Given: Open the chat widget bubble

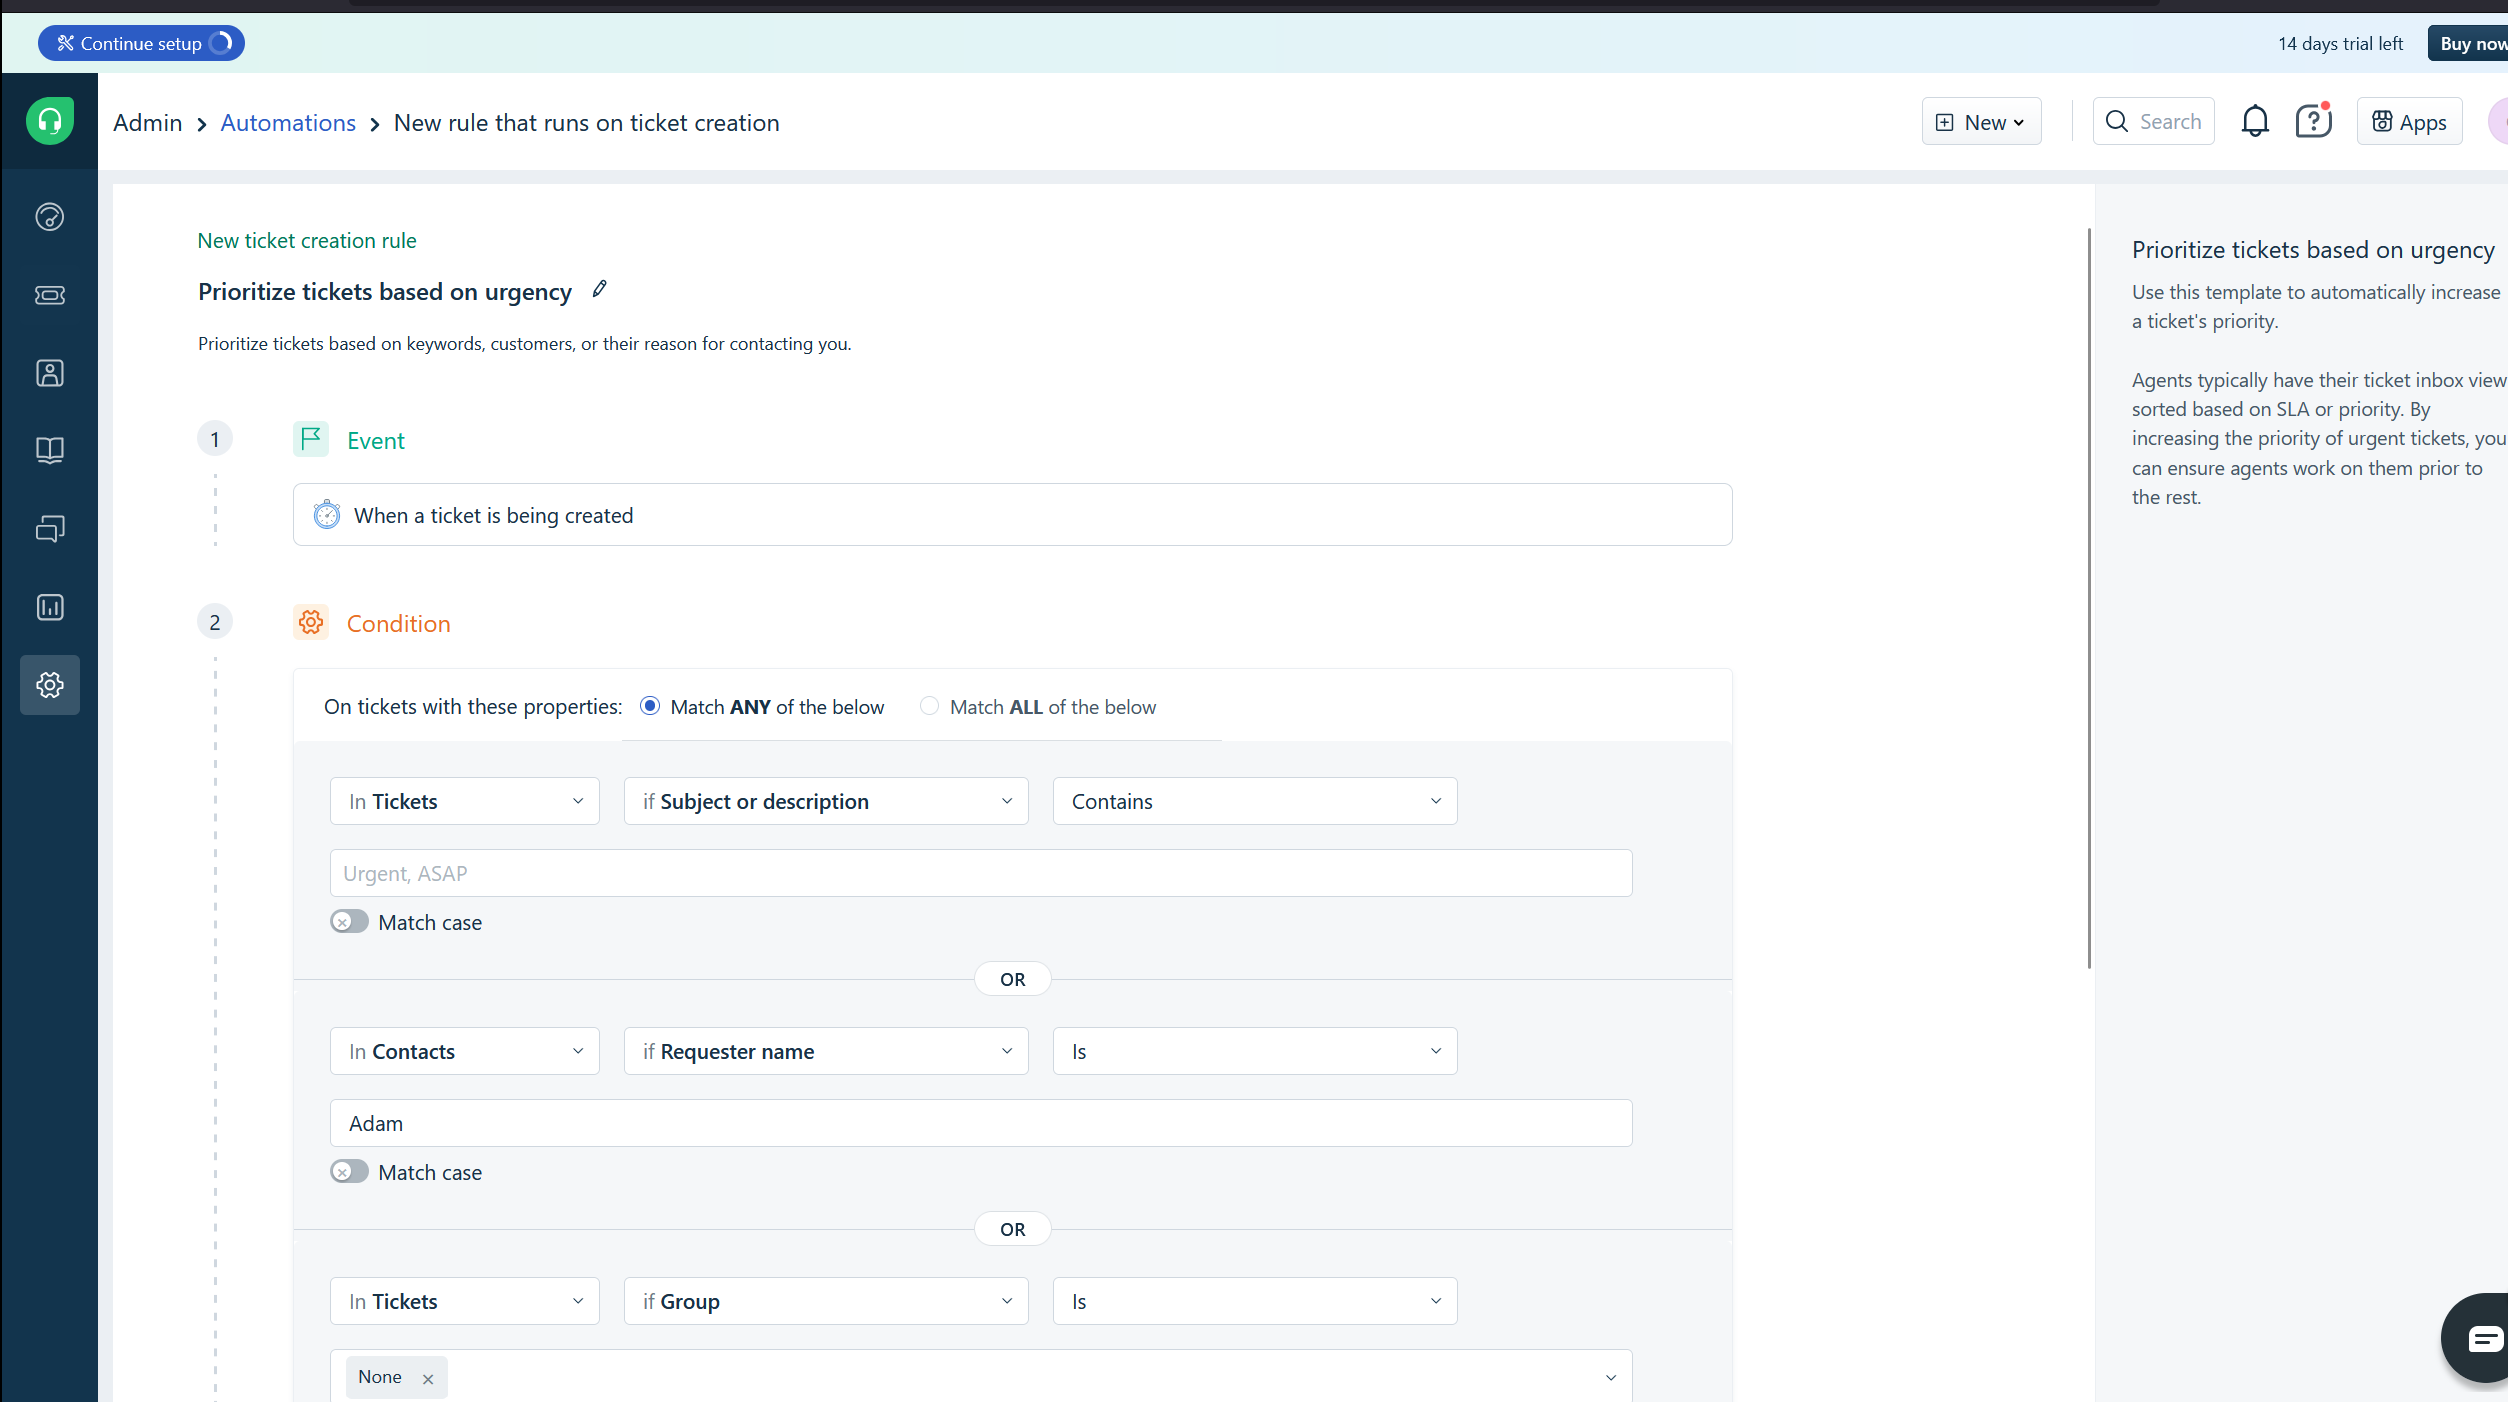Looking at the screenshot, I should 2482,1339.
